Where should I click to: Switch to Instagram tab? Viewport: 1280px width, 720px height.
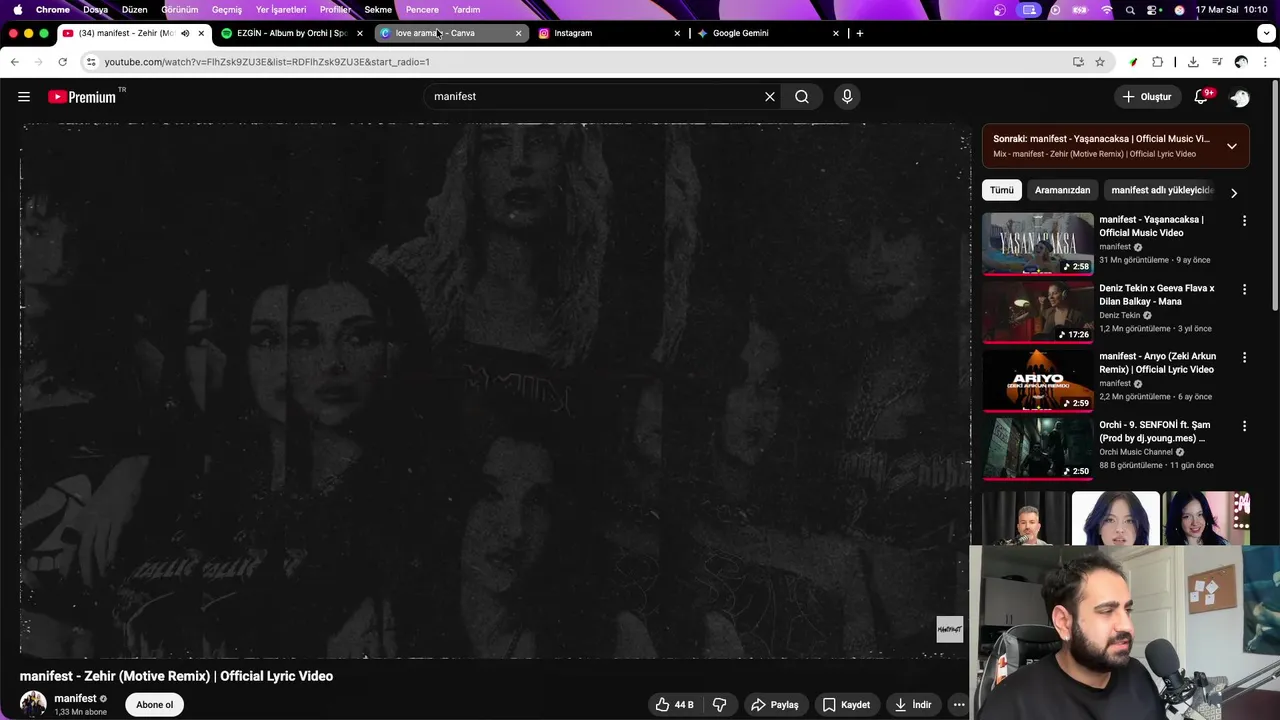pyautogui.click(x=610, y=33)
